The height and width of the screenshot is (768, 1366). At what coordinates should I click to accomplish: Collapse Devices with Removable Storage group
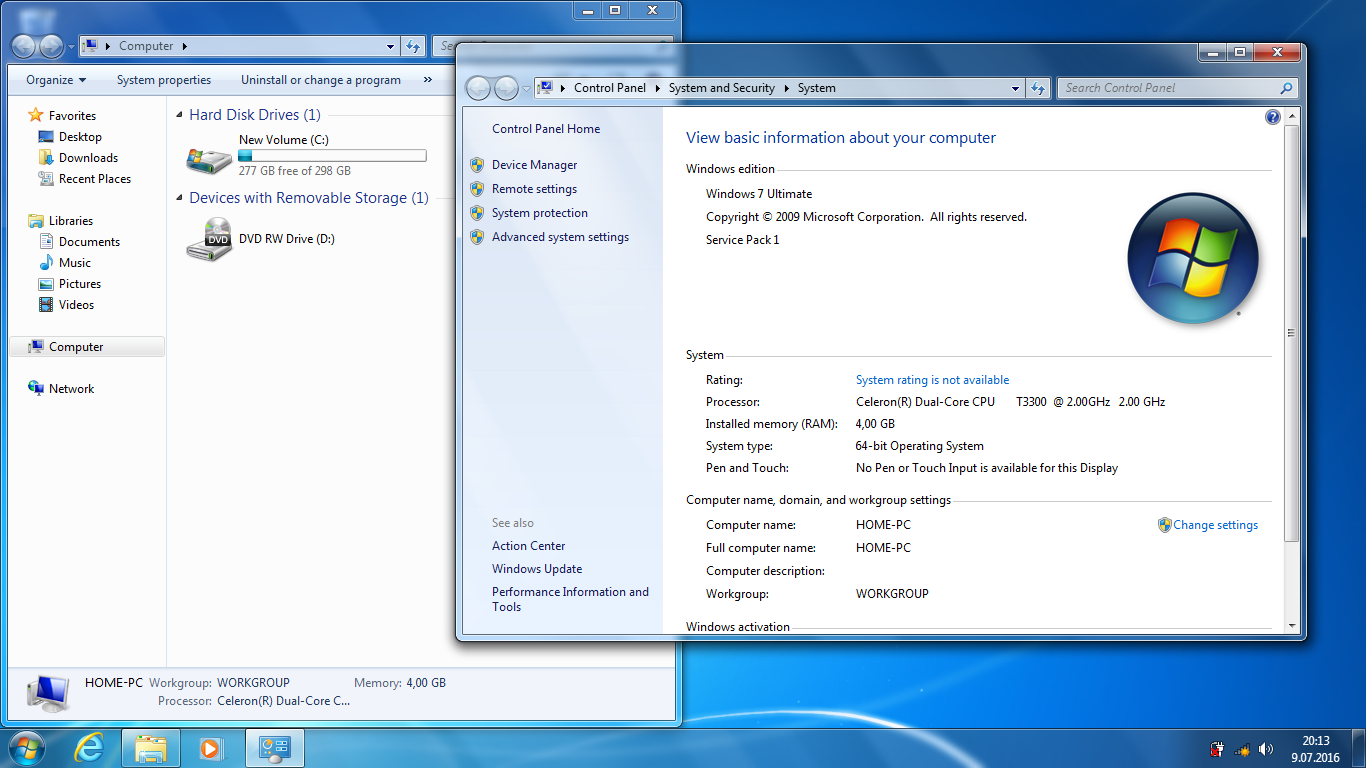point(179,198)
